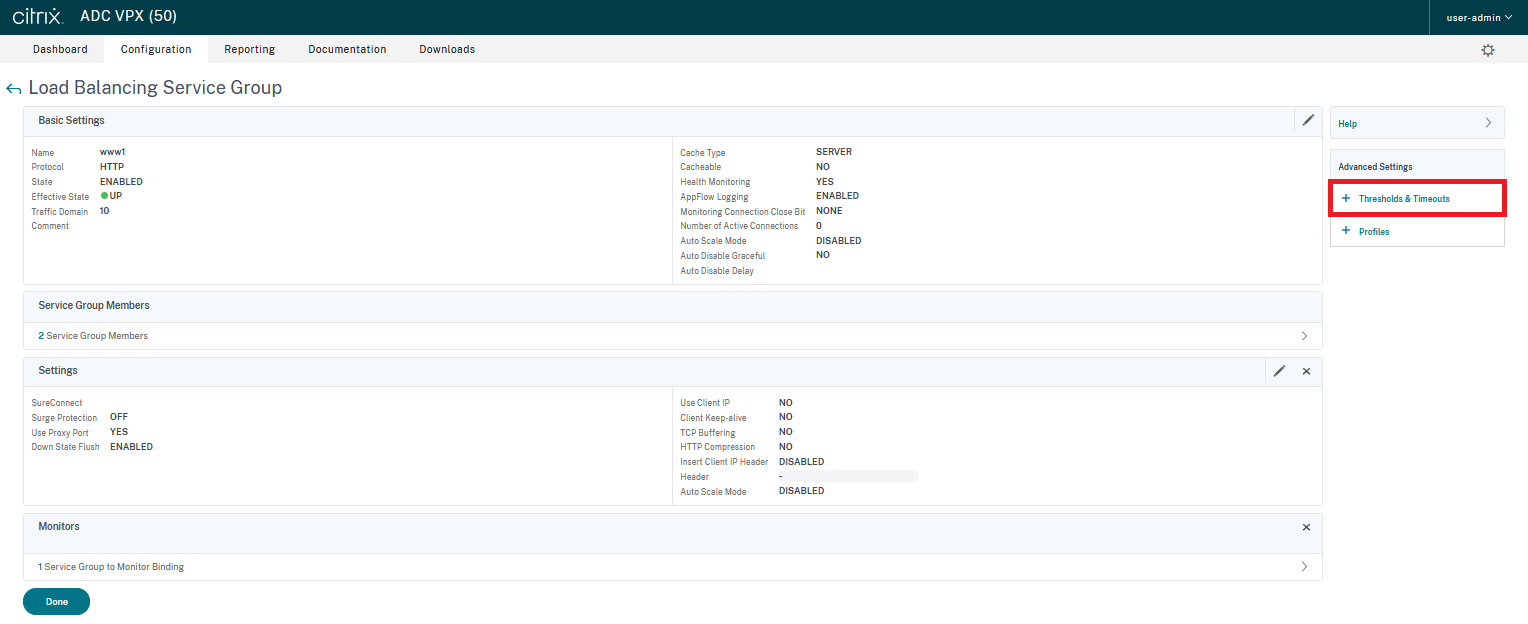1528x624 pixels.
Task: Expand the Help panel chevron
Action: click(x=1488, y=123)
